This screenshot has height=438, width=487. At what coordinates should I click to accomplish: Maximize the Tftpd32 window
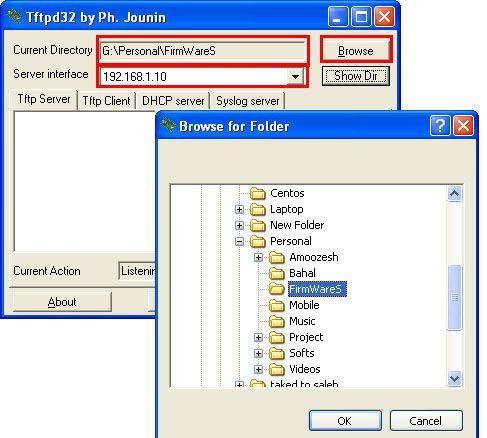[361, 16]
